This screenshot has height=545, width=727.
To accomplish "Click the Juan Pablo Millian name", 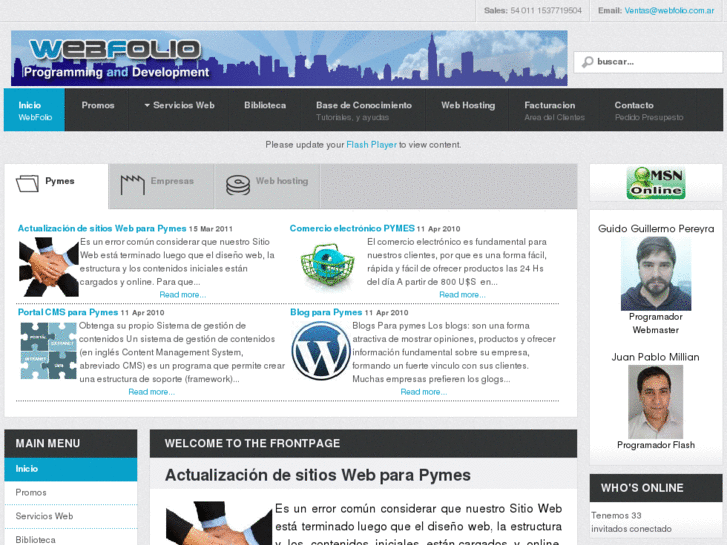I will [655, 357].
